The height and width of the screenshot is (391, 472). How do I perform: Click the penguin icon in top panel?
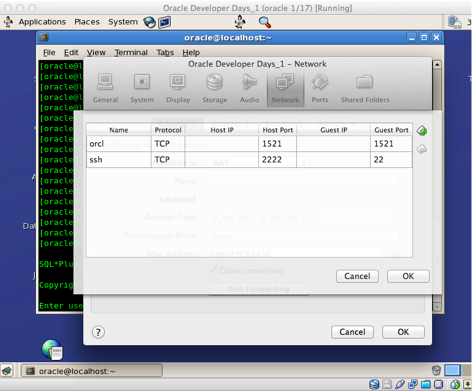pos(240,22)
